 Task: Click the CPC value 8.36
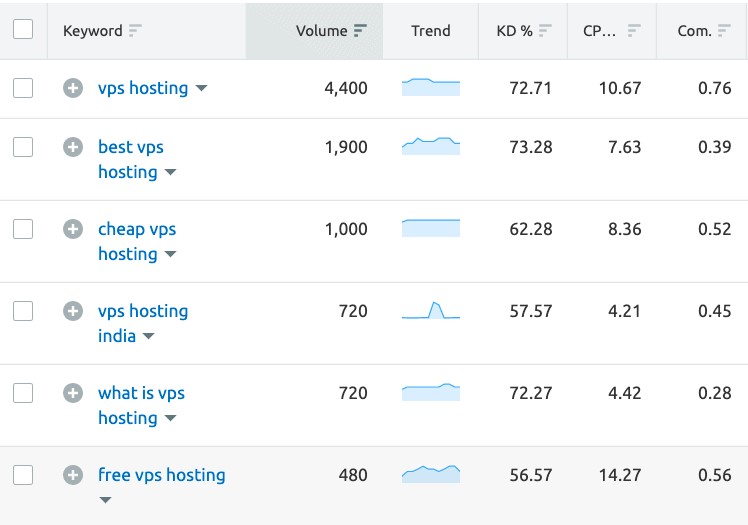[x=624, y=229]
